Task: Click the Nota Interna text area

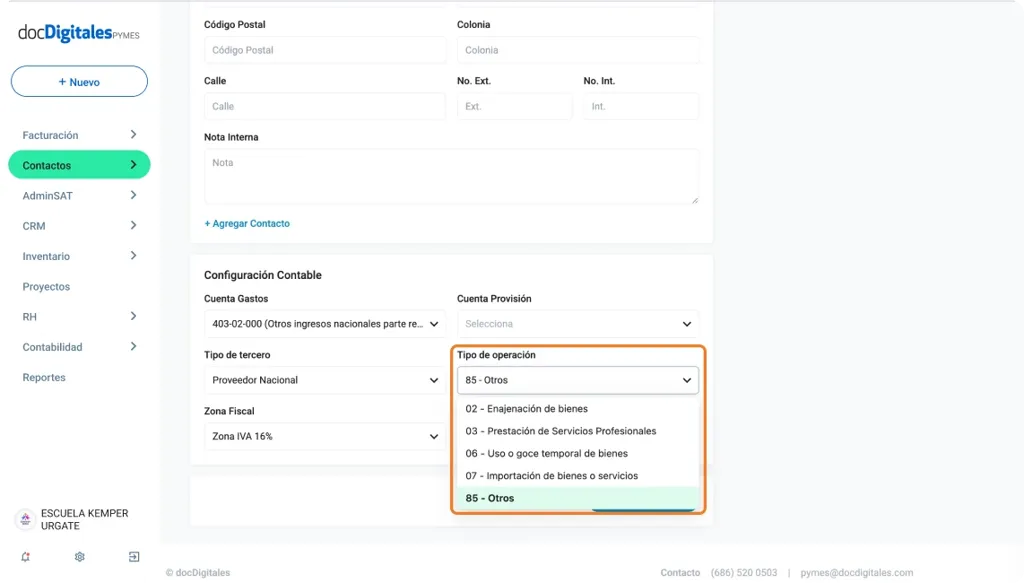Action: [451, 177]
